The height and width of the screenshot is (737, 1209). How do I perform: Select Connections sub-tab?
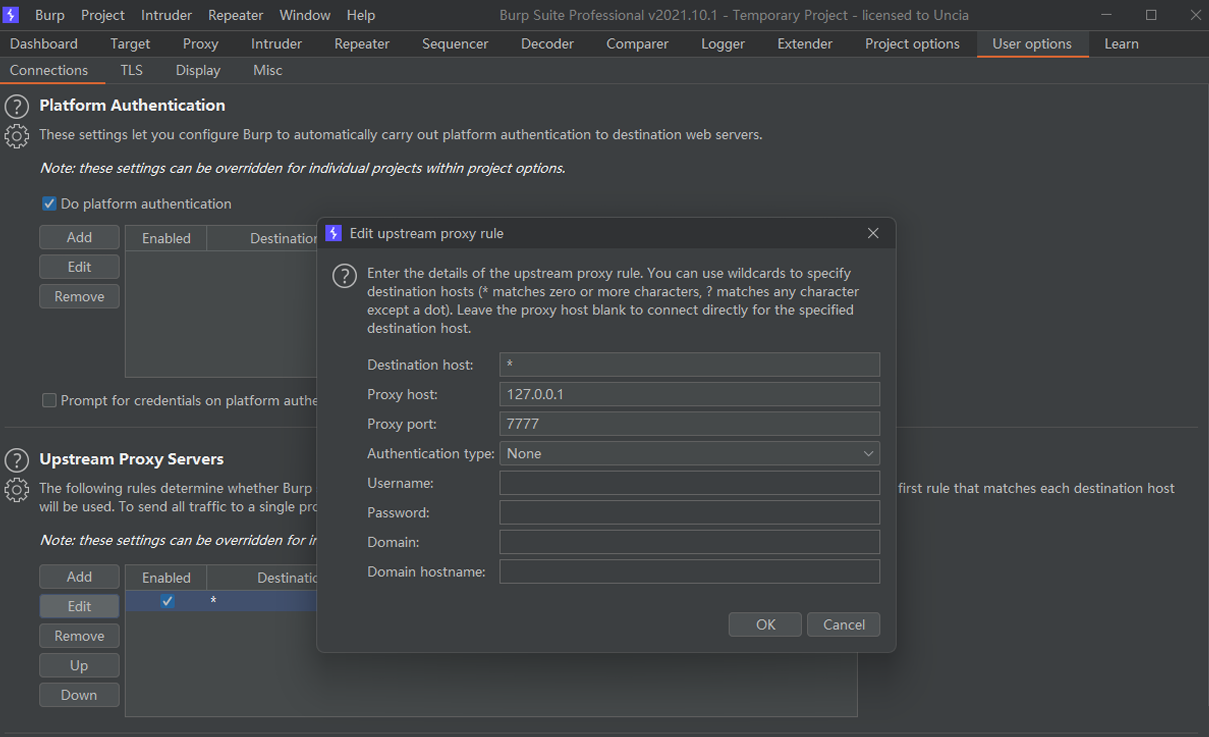pos(49,71)
